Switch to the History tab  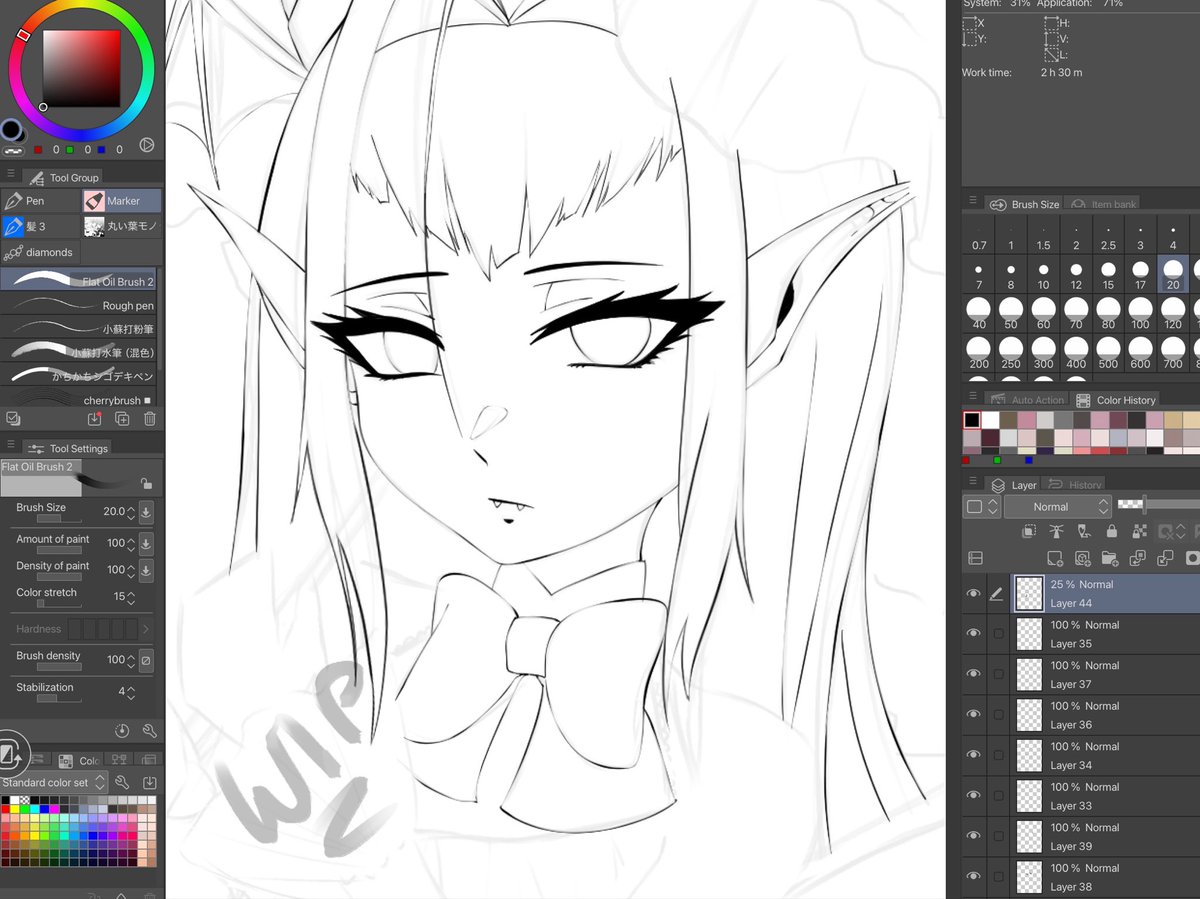coord(1075,485)
